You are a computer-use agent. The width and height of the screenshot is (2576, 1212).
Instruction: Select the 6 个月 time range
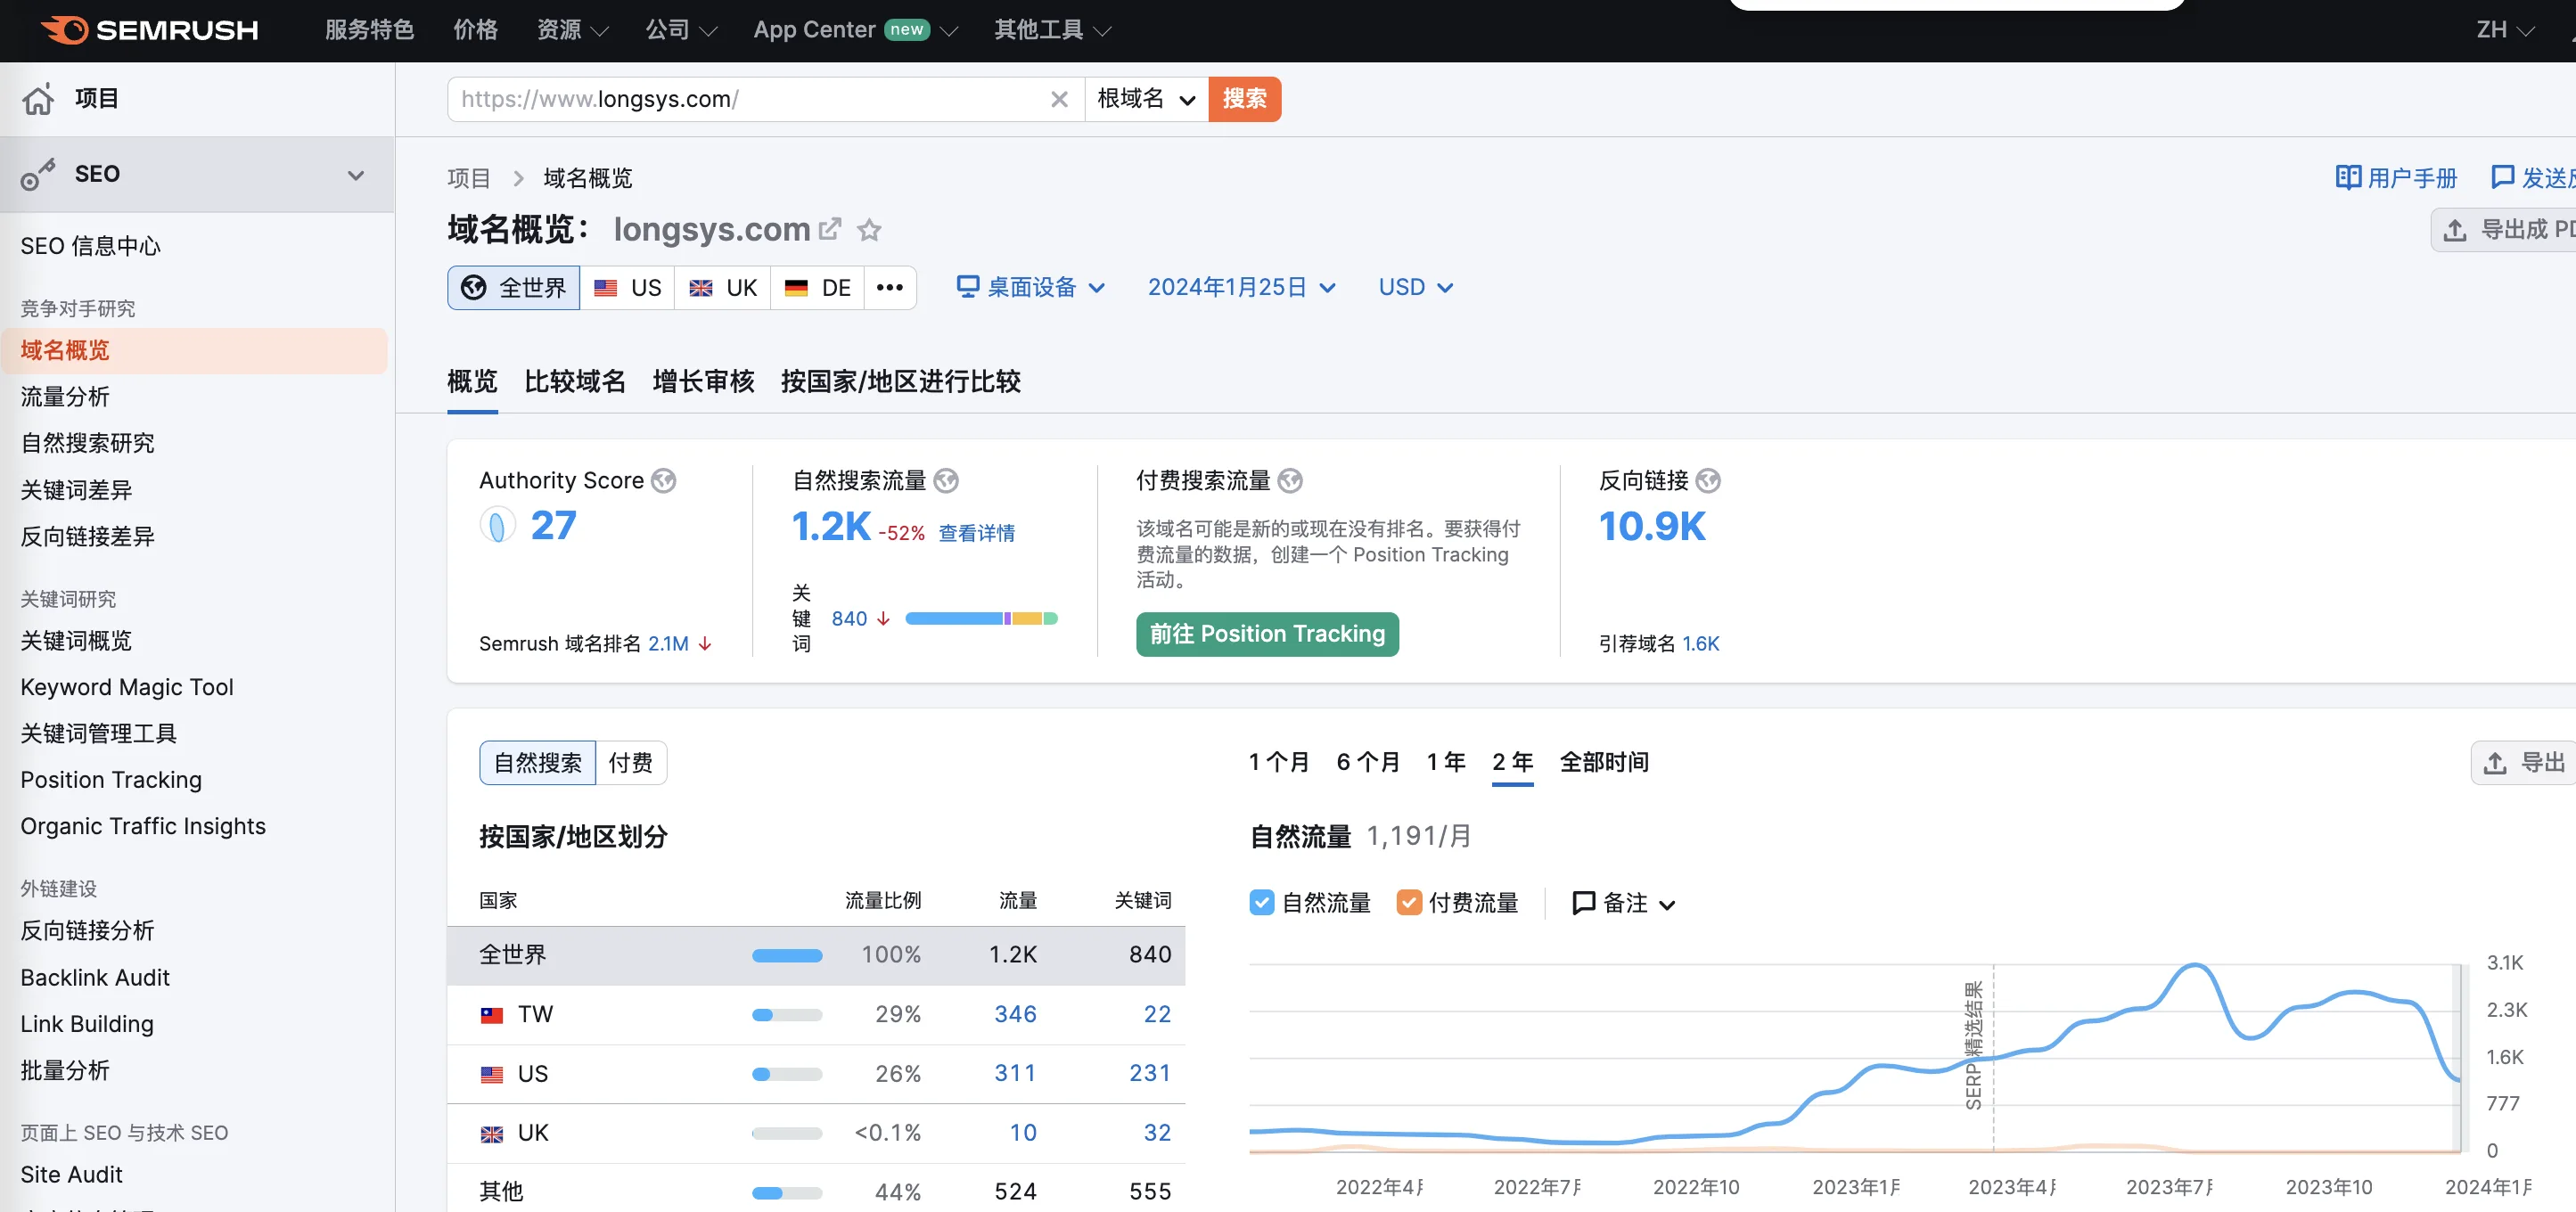(1368, 762)
